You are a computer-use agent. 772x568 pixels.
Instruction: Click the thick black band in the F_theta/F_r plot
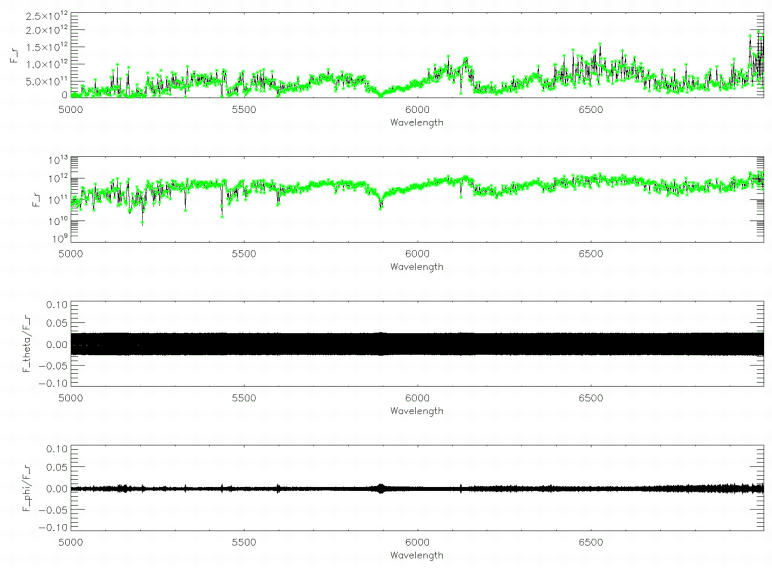[x=417, y=344]
